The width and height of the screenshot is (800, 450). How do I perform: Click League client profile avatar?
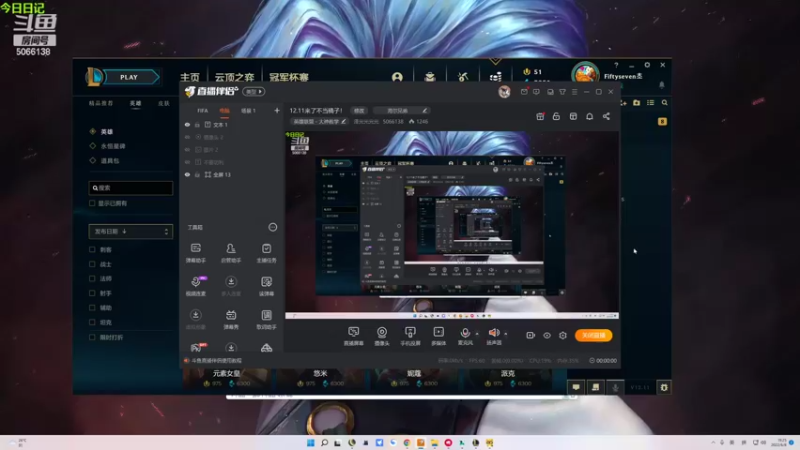585,74
